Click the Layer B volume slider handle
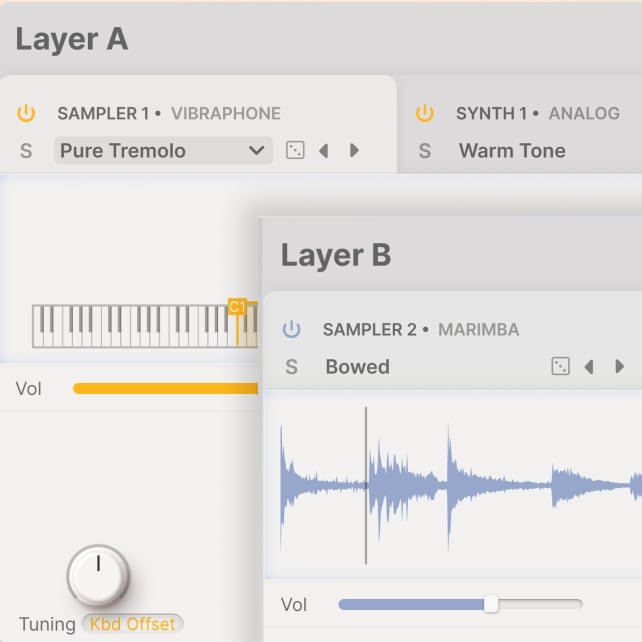Screen dimensions: 642x642 [x=491, y=604]
